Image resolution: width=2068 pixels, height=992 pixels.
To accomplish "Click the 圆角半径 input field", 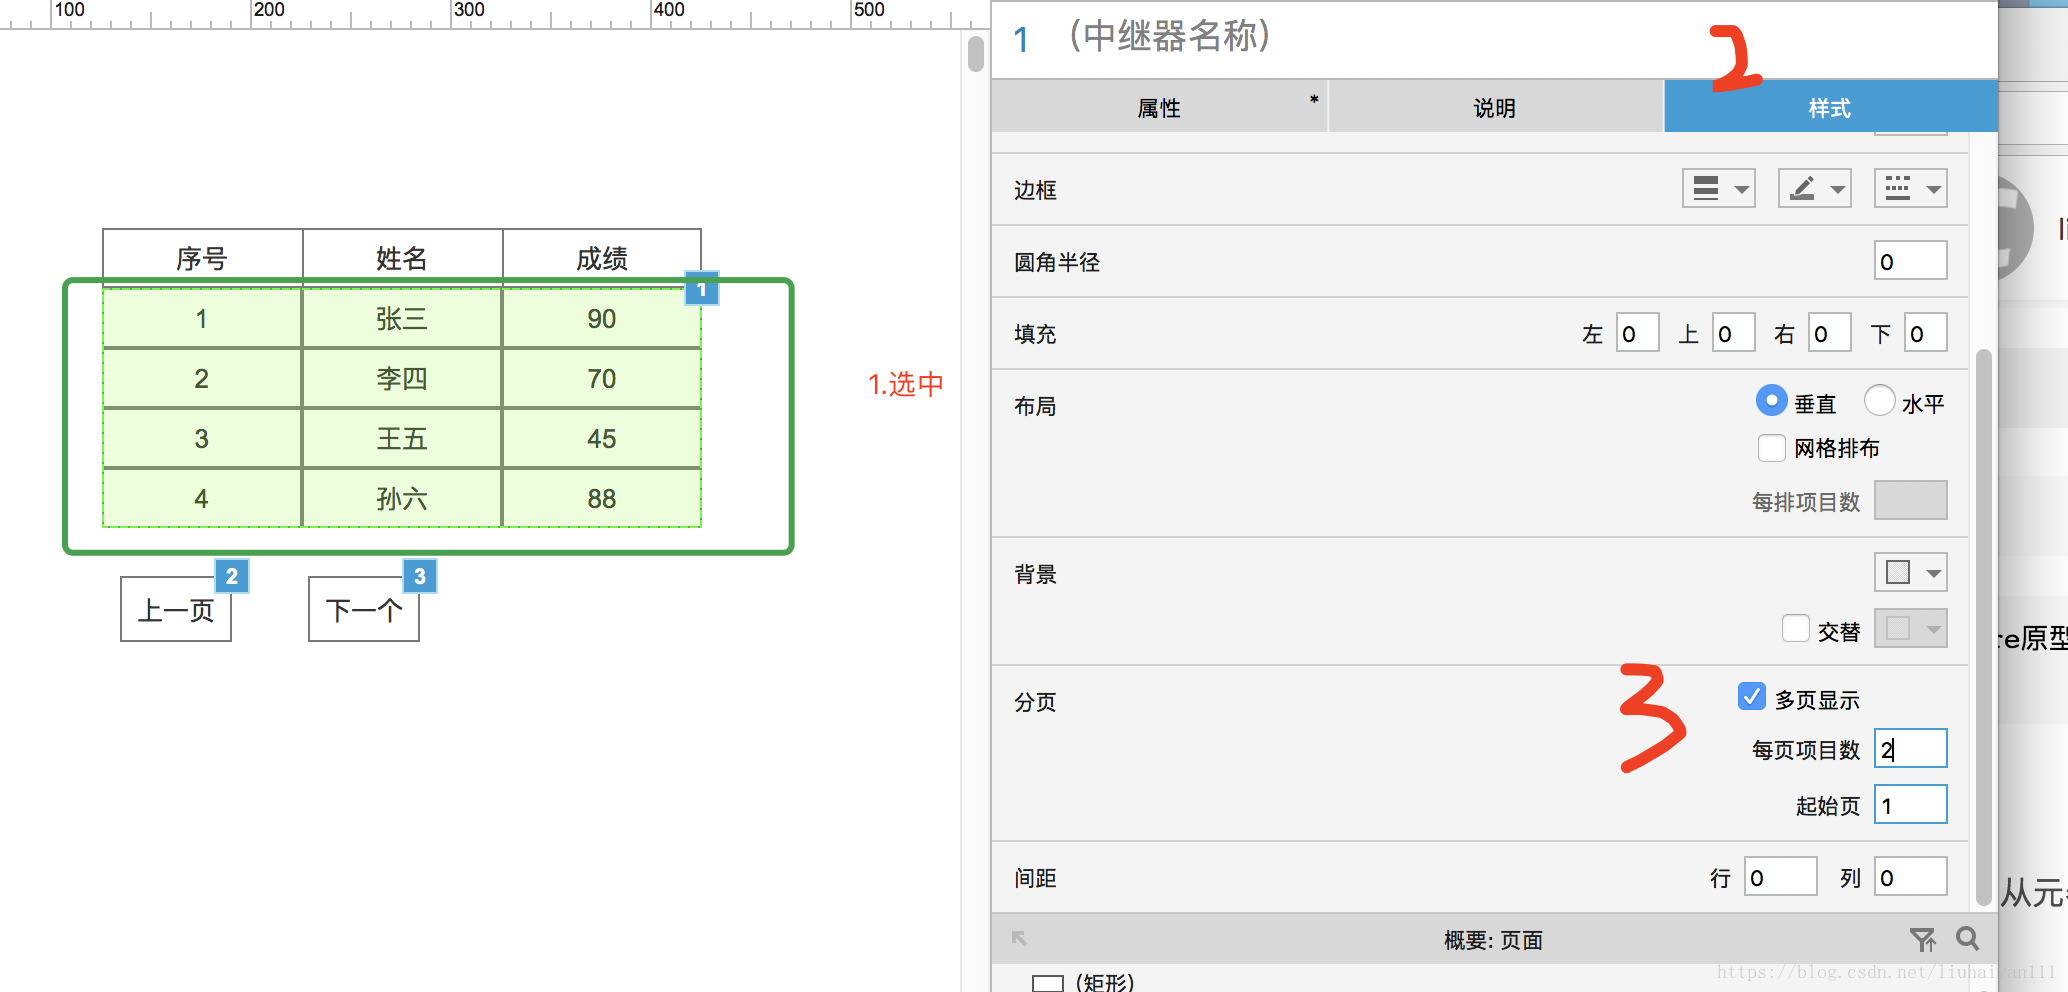I will point(1911,261).
